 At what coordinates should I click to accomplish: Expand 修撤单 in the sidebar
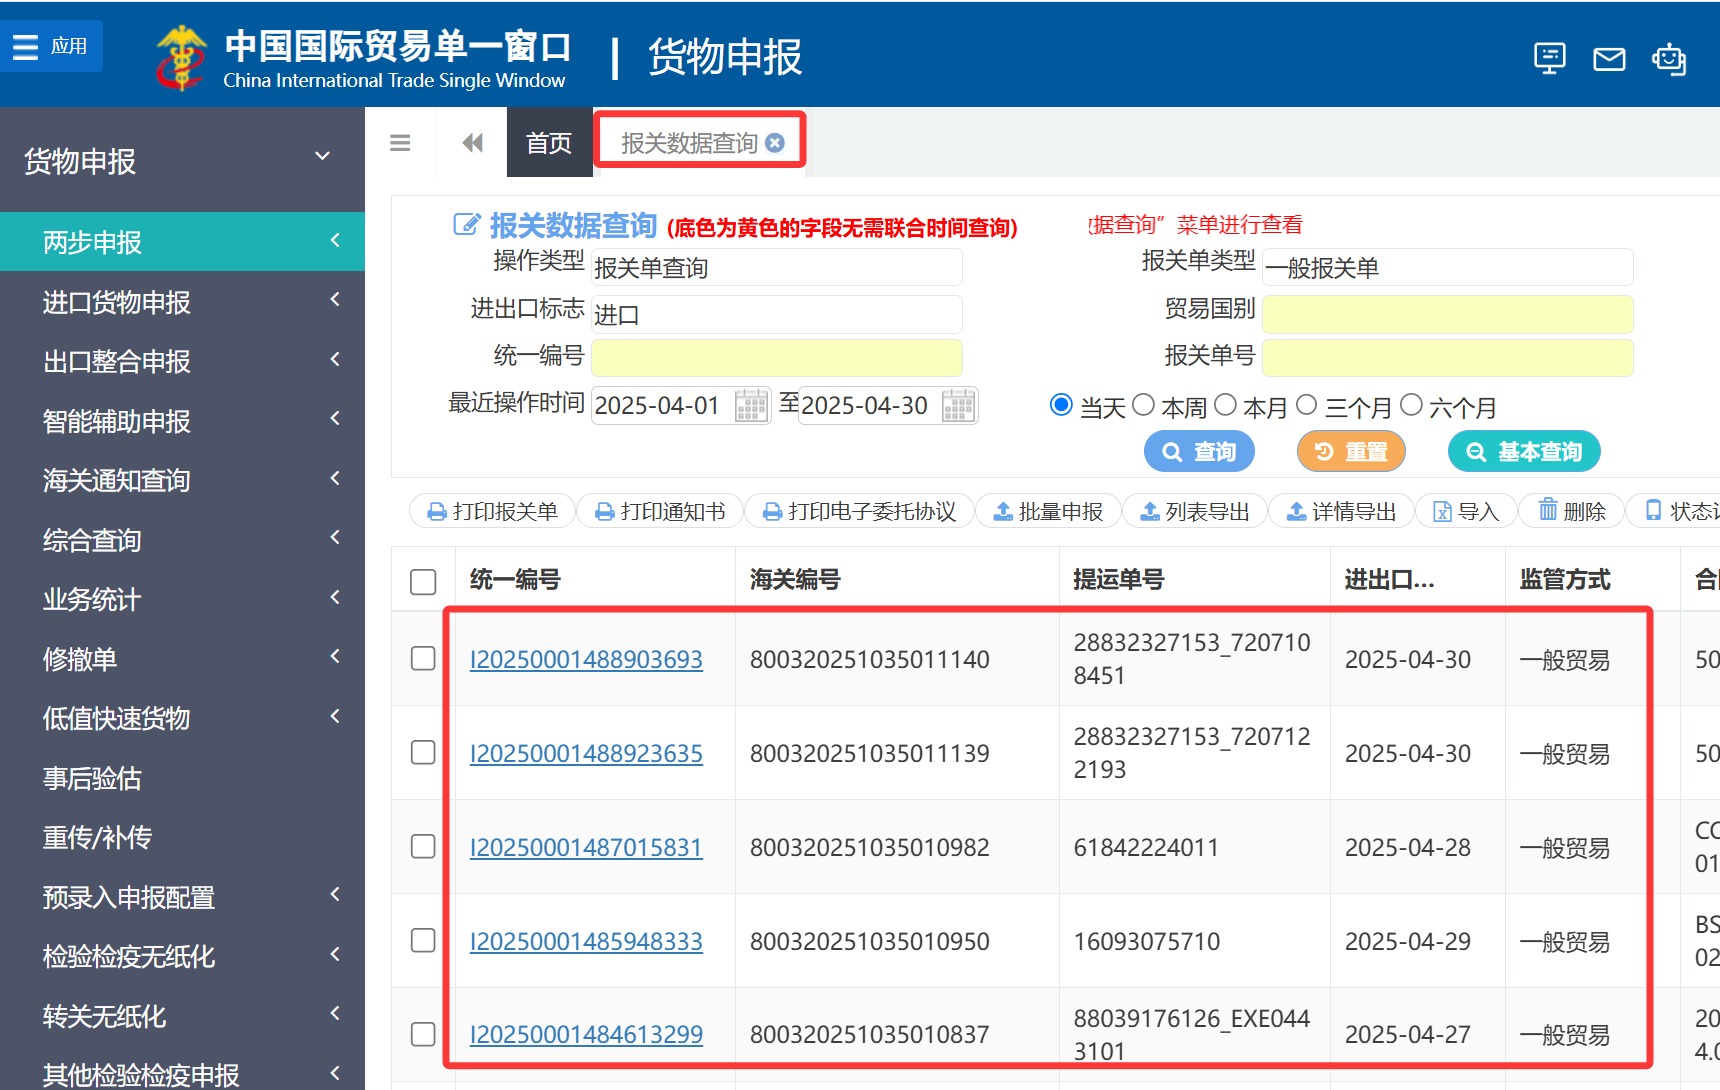click(182, 659)
